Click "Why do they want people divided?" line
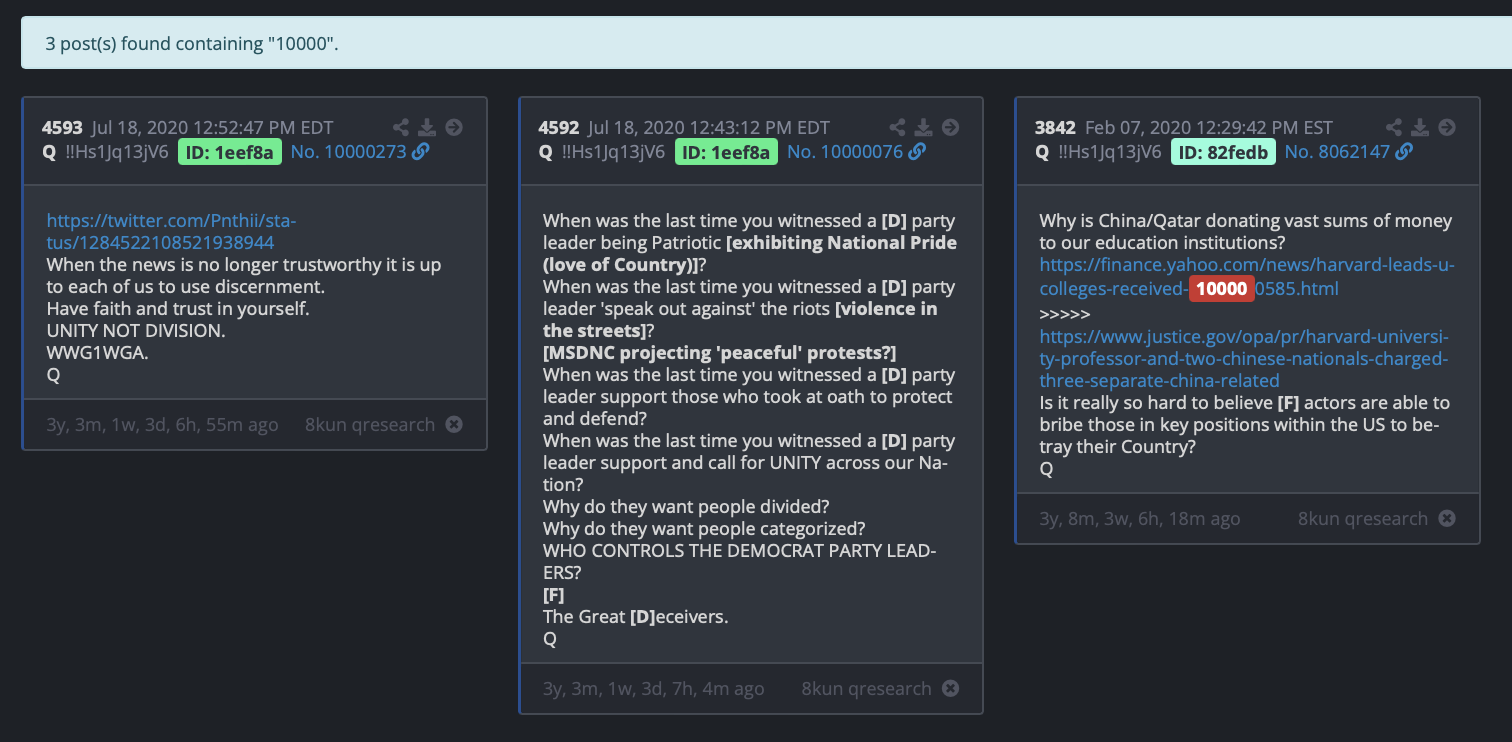The width and height of the screenshot is (1512, 742). coord(686,507)
